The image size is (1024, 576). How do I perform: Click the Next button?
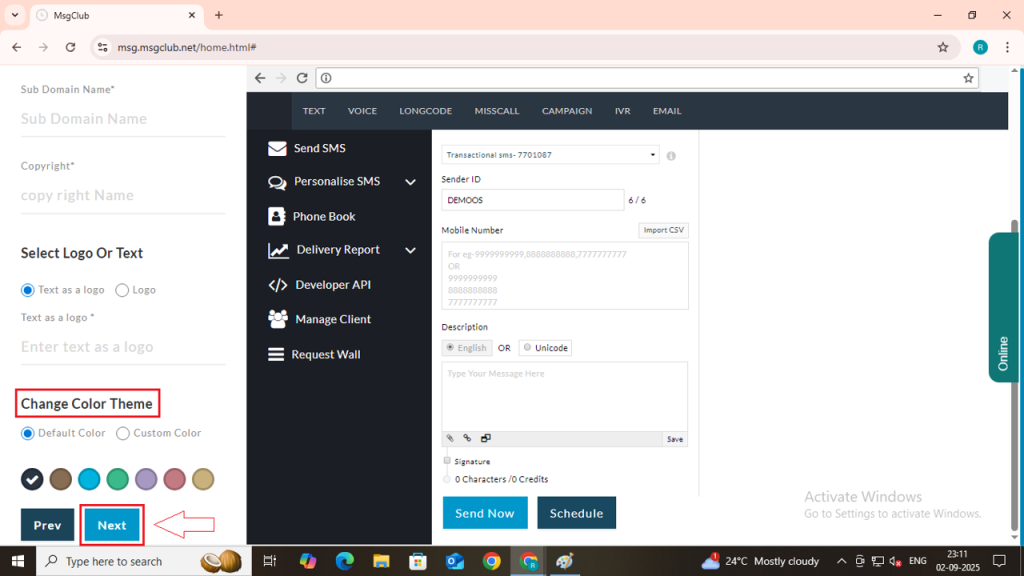112,525
